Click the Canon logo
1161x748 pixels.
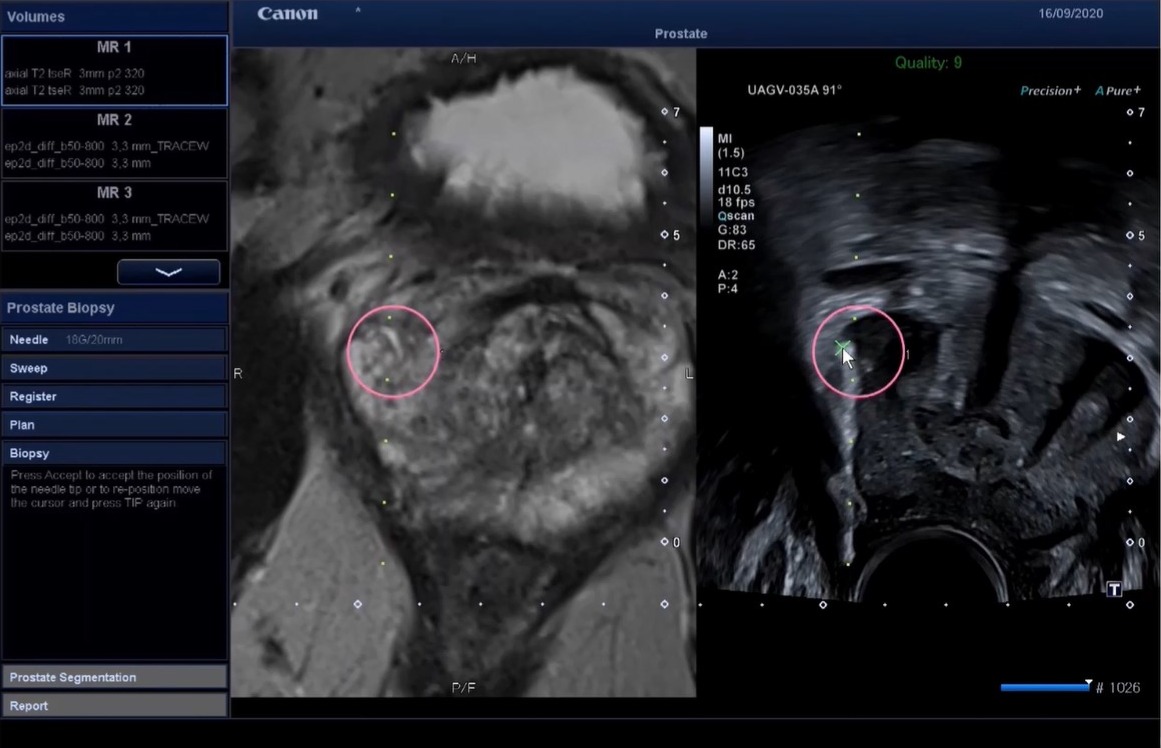[x=287, y=14]
